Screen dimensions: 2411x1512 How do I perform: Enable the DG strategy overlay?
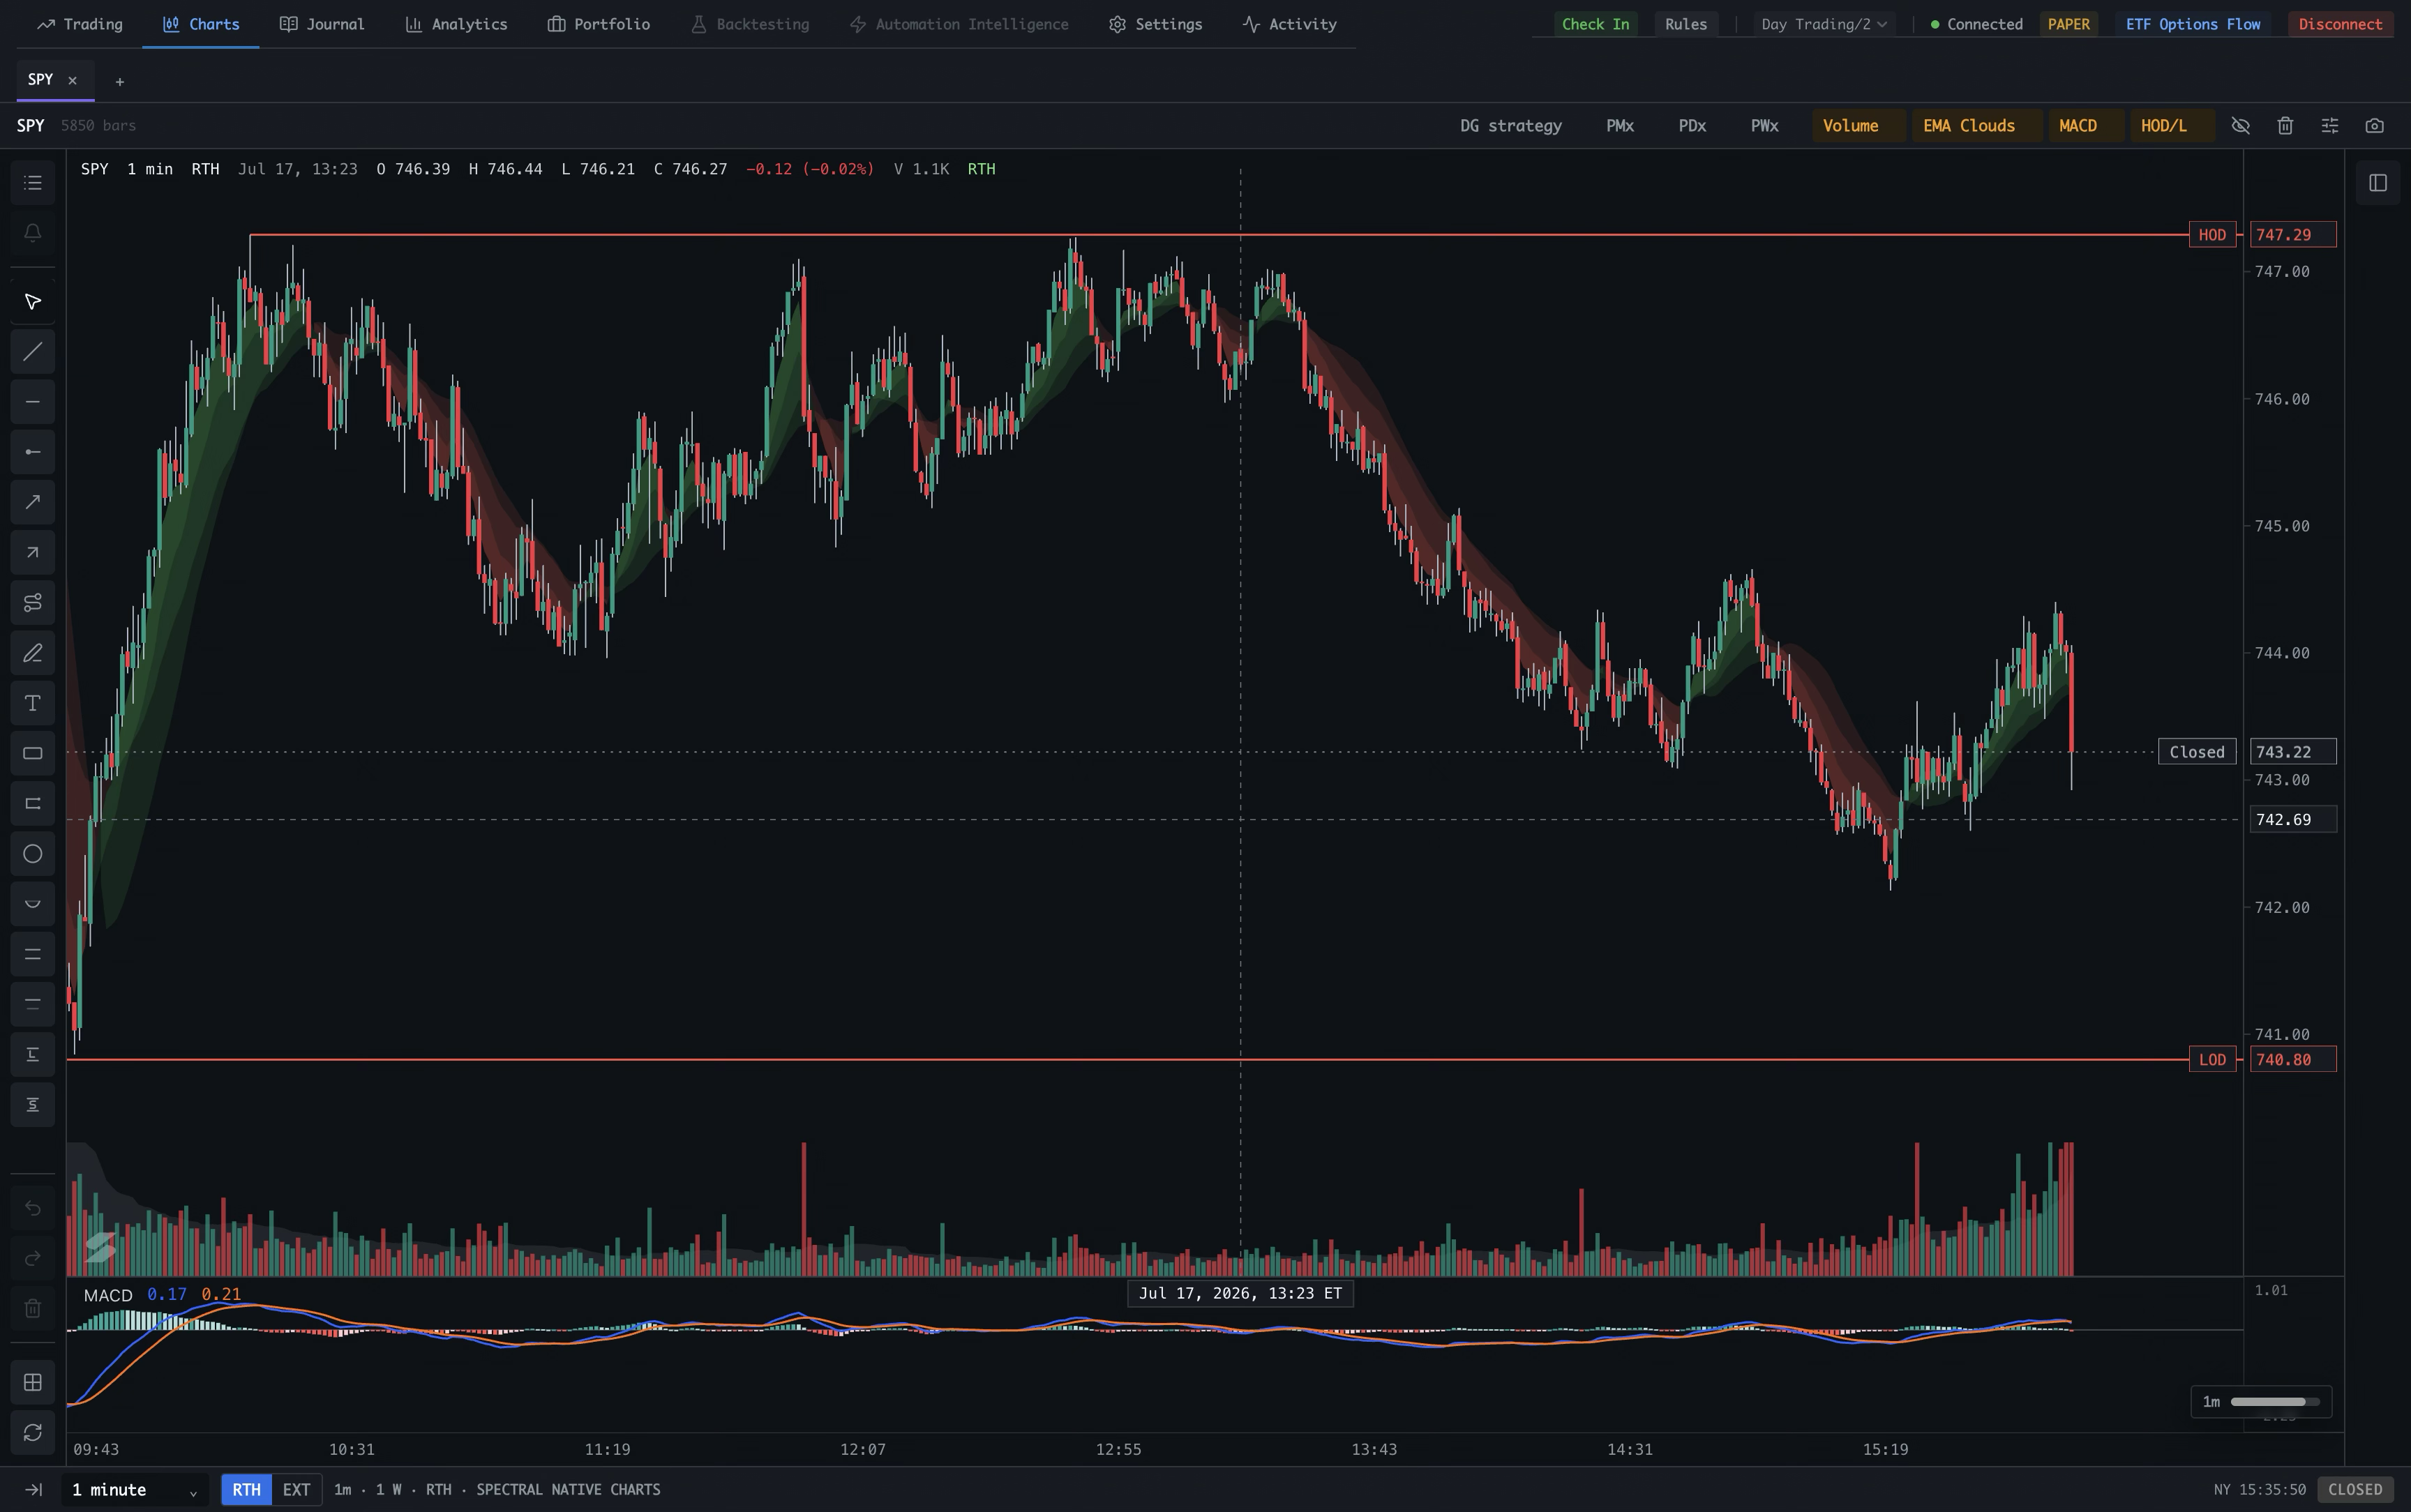pos(1511,126)
